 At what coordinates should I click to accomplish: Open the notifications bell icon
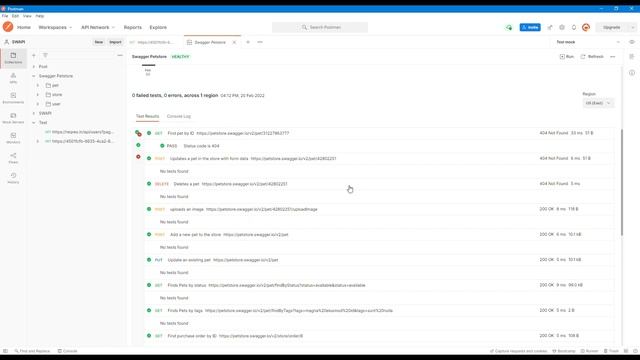574,27
